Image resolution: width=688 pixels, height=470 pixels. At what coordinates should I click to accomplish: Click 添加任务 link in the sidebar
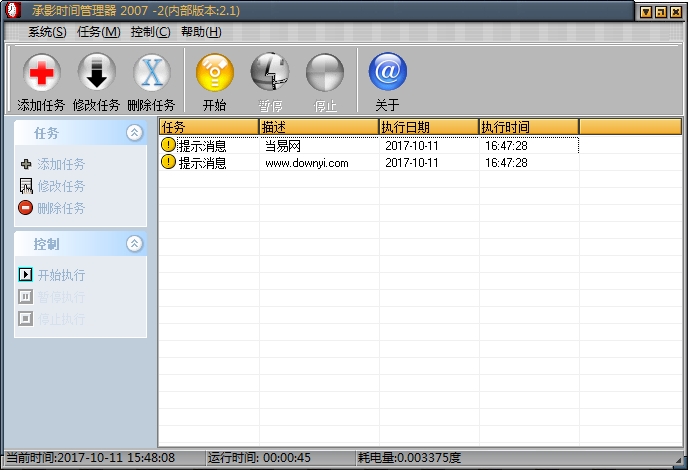[60, 164]
